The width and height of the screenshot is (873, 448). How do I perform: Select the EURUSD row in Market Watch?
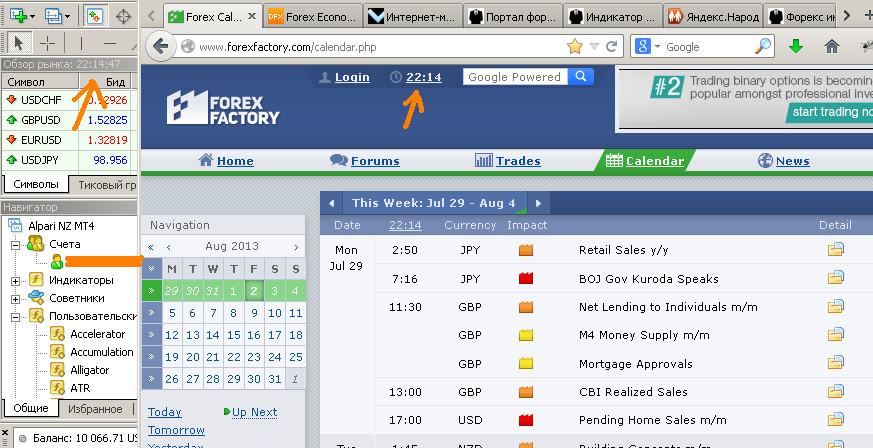coord(67,140)
